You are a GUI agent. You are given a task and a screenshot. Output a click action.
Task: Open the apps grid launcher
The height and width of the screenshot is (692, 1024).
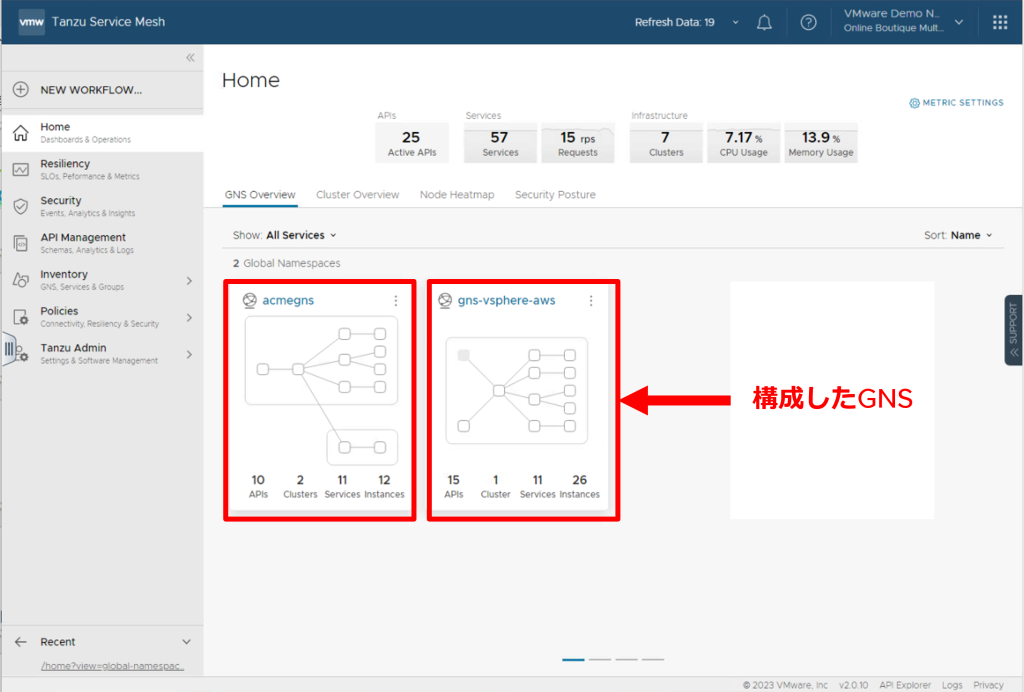[x=1000, y=22]
